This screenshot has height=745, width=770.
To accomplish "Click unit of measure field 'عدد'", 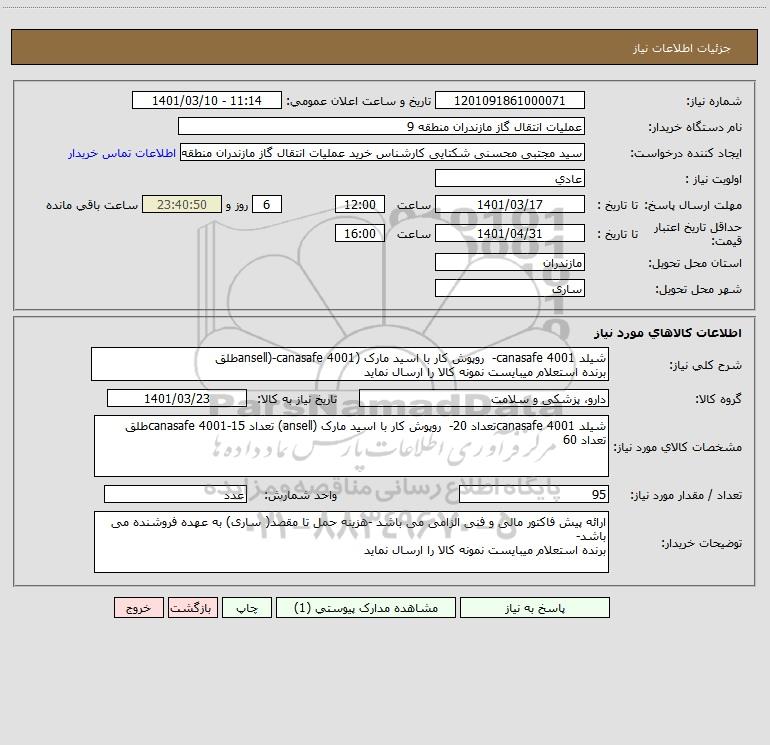I will pos(175,494).
